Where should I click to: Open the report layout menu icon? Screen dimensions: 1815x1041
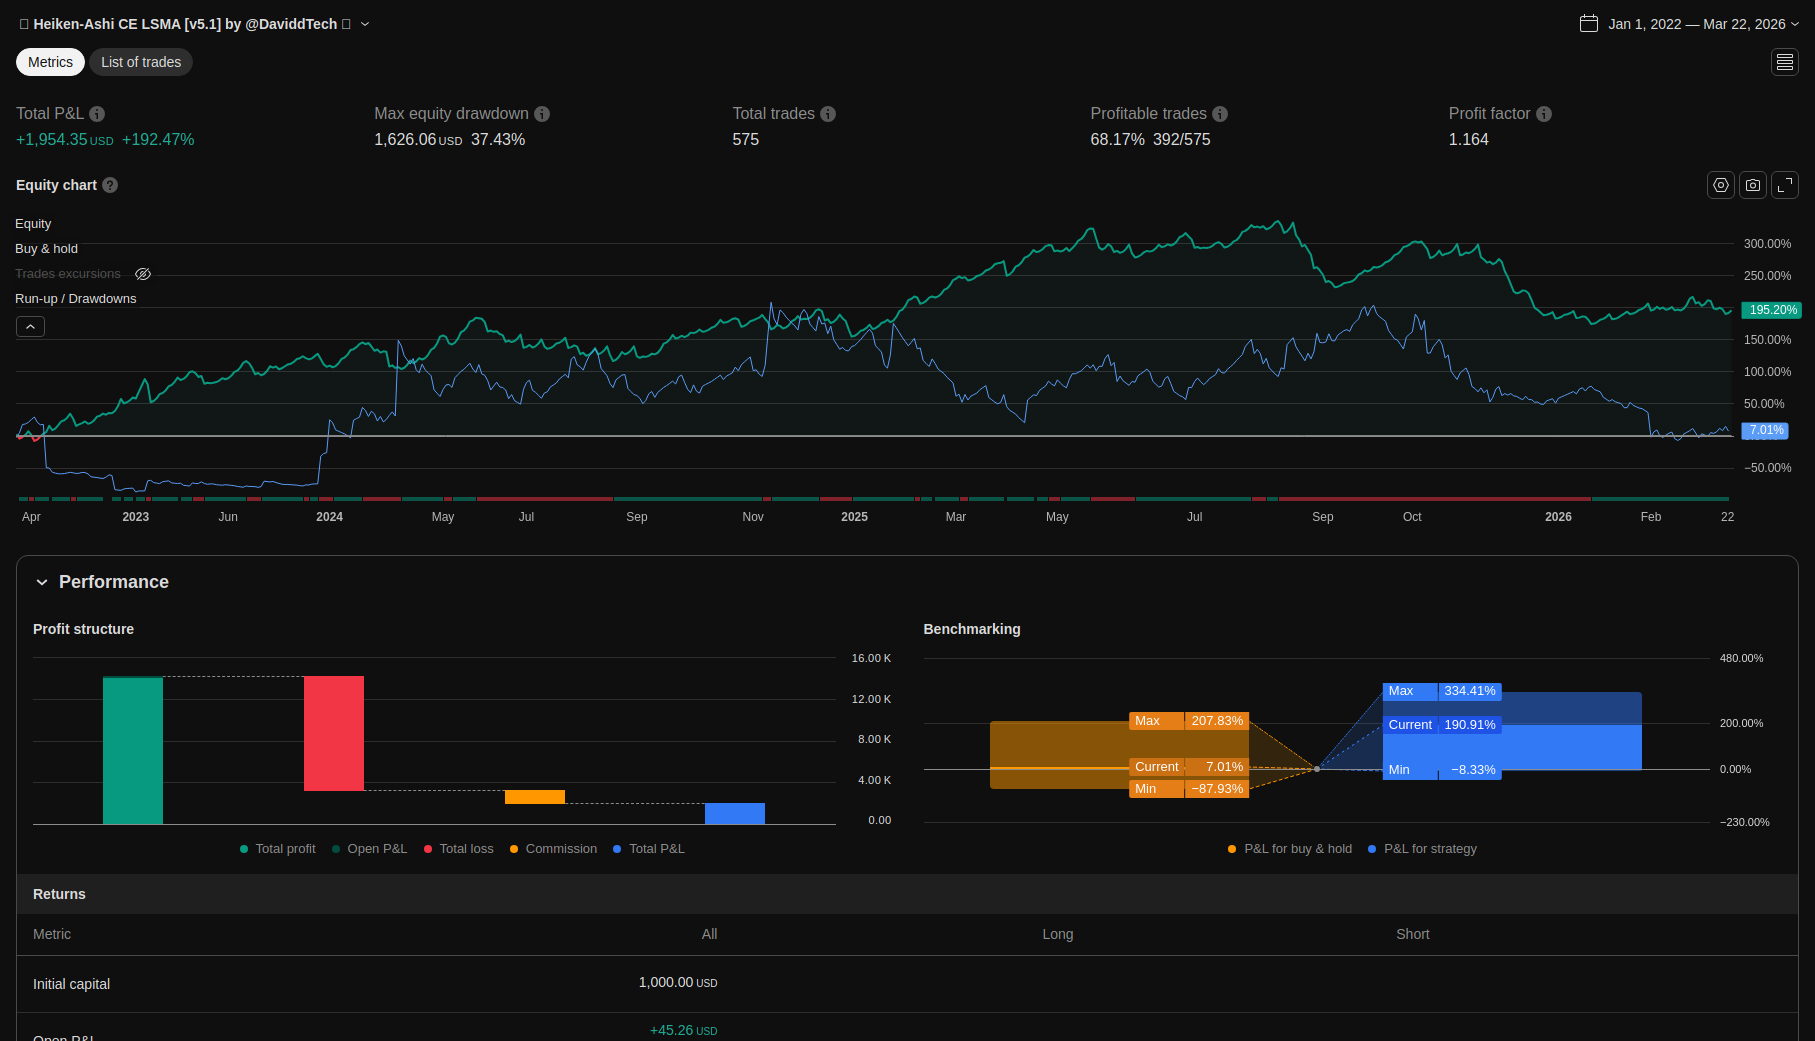(x=1784, y=62)
